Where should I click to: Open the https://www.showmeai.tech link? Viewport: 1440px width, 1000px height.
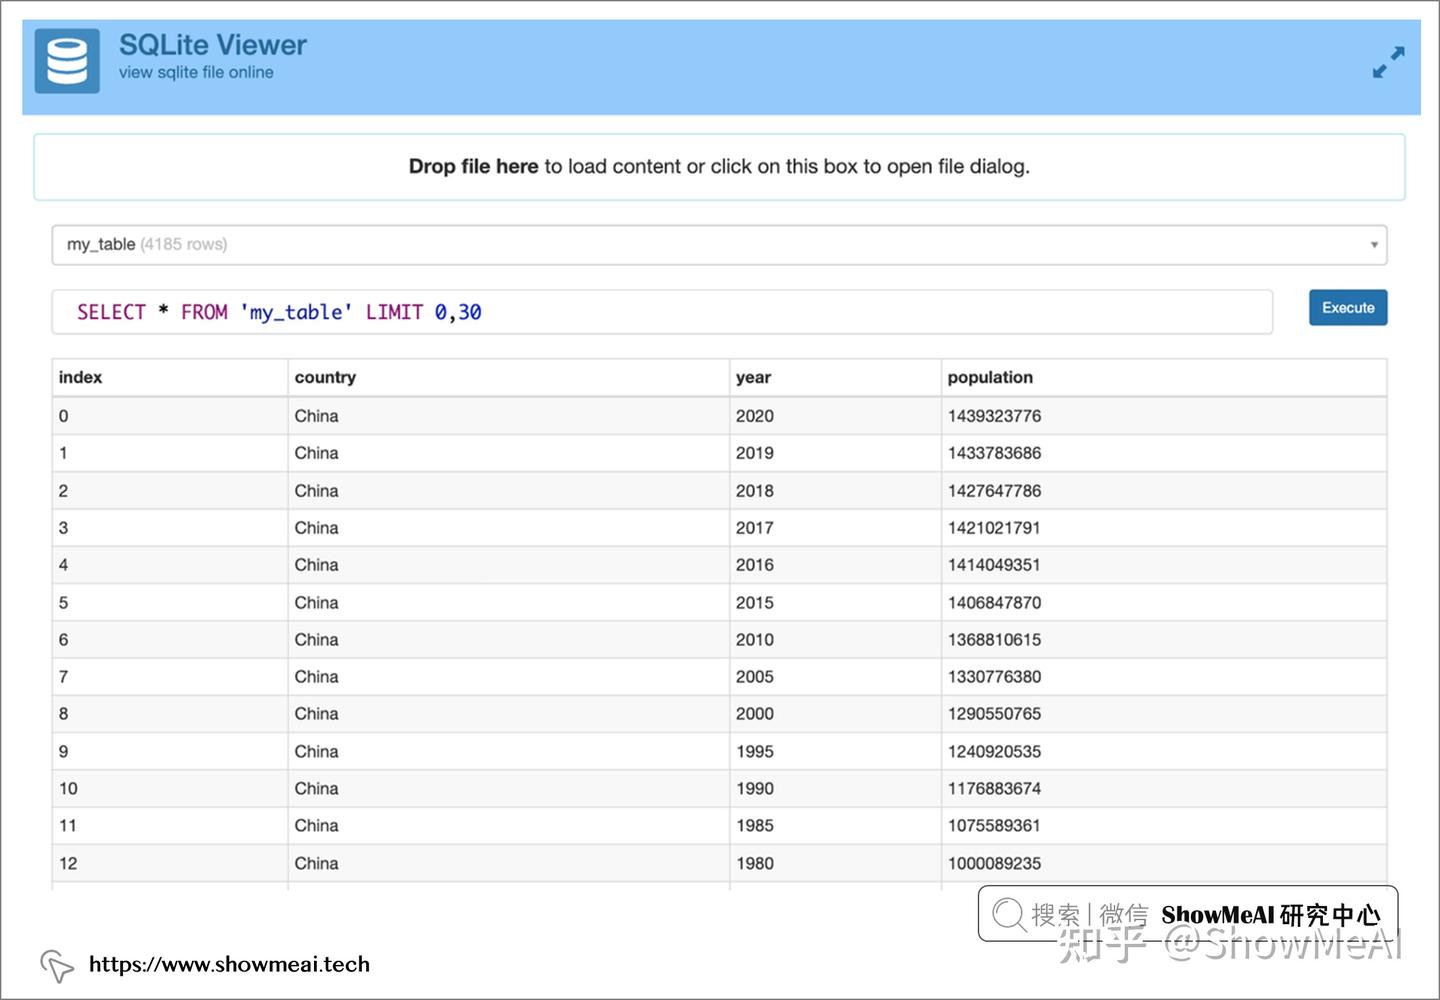pyautogui.click(x=229, y=964)
